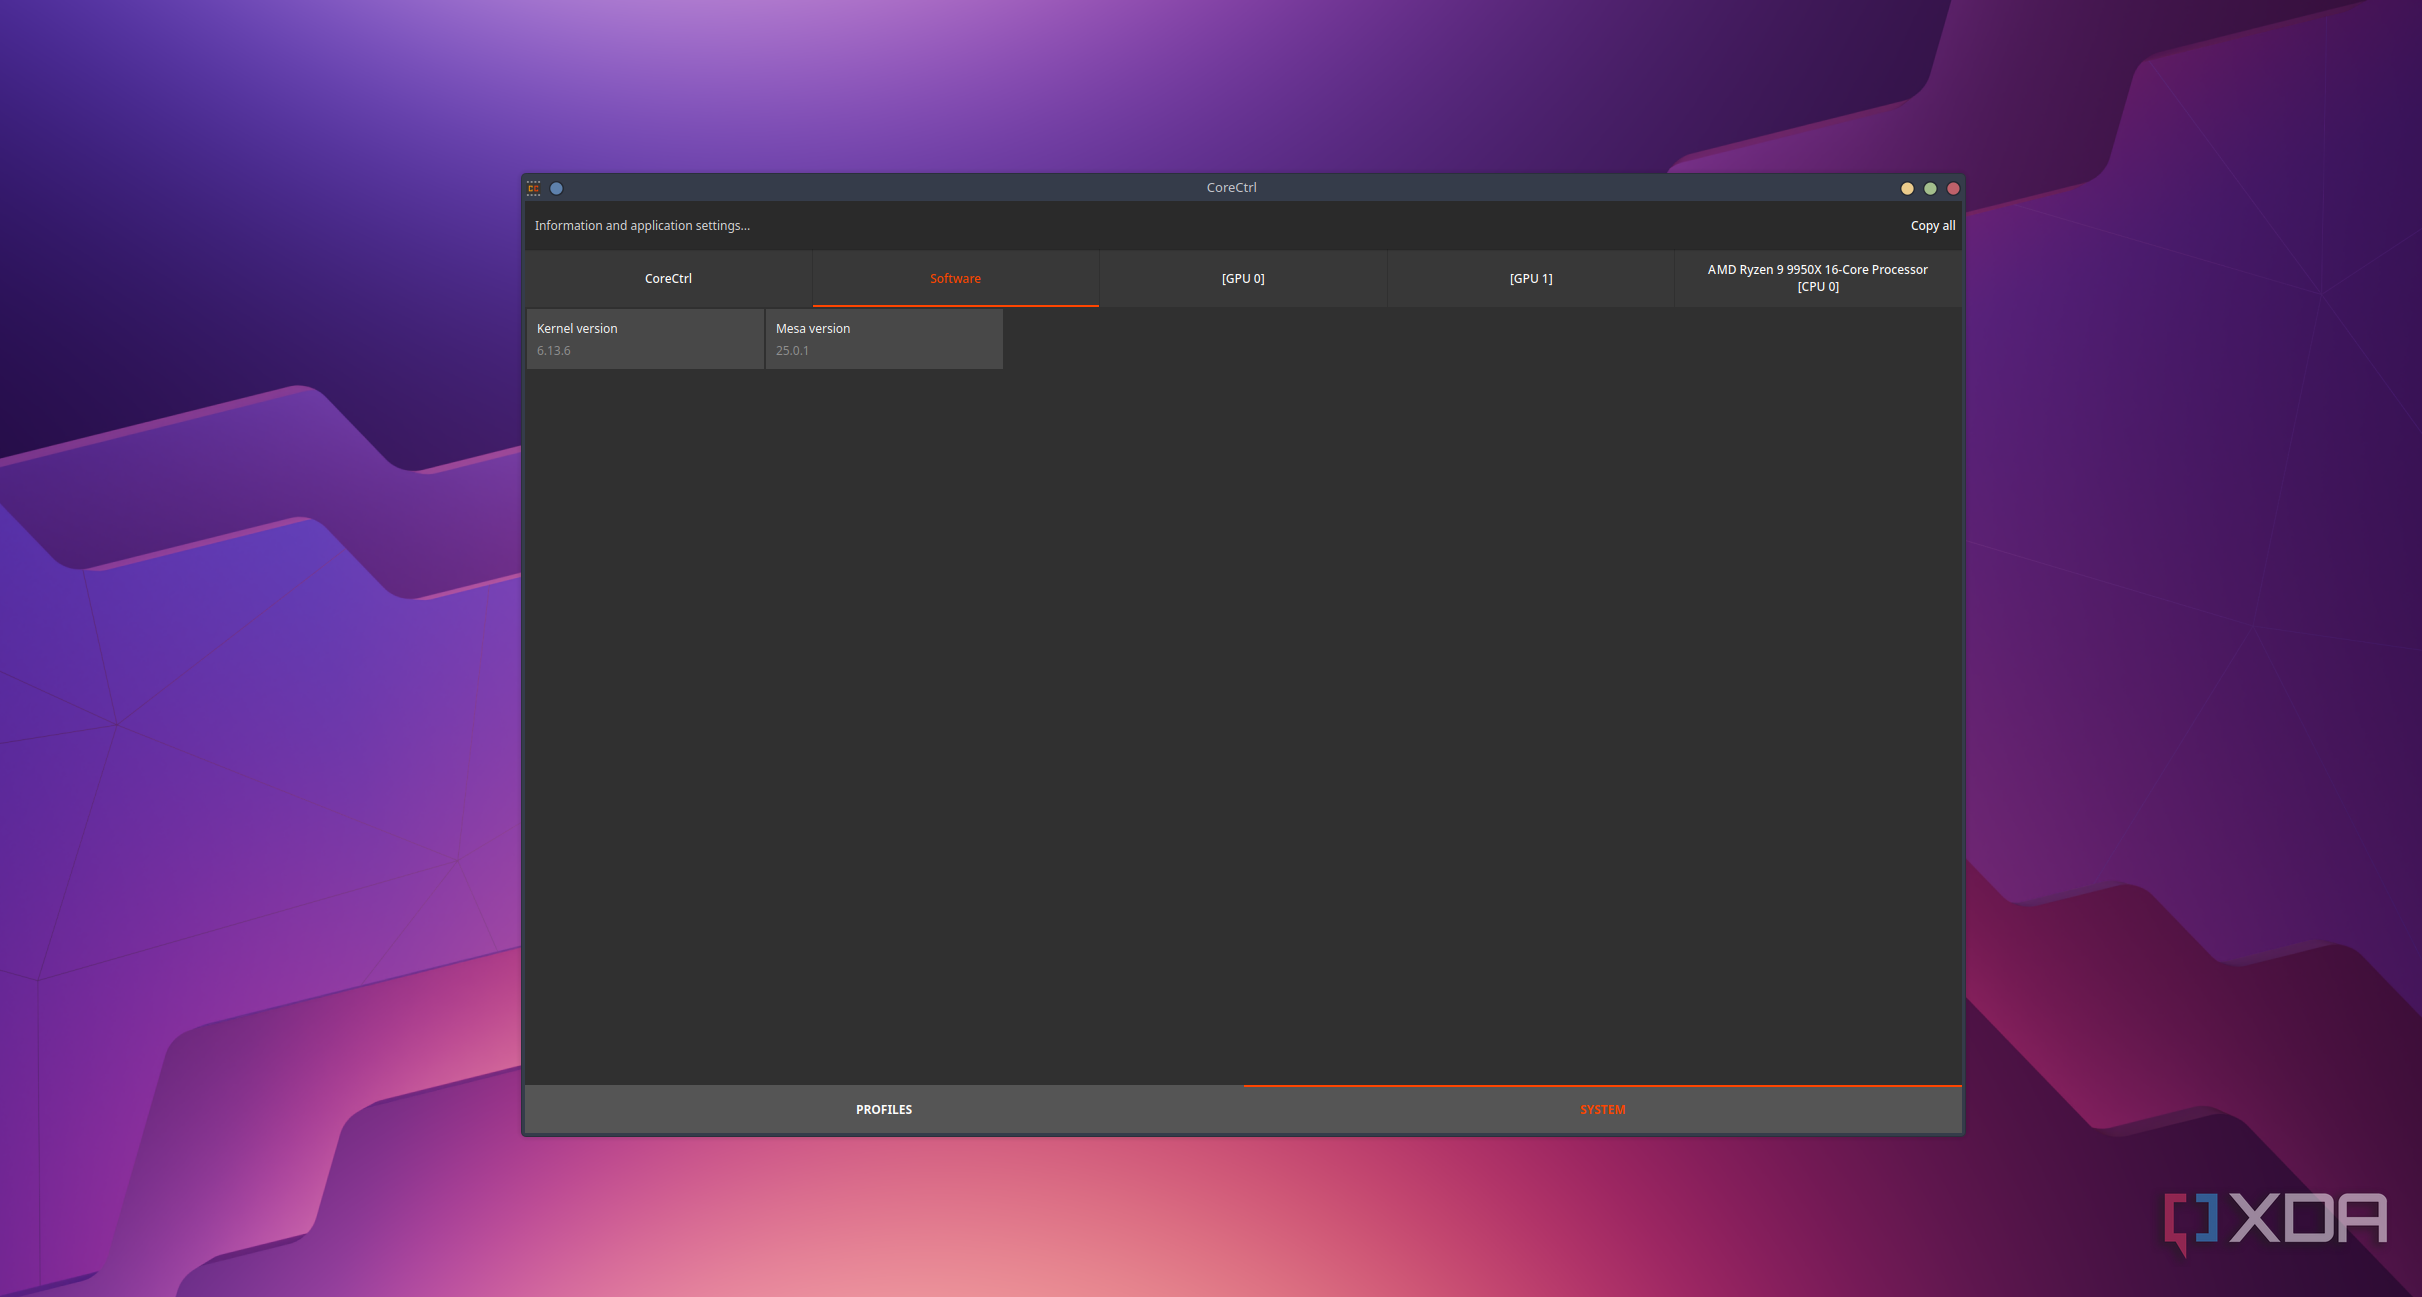Go to the PROFILES section
Image resolution: width=2422 pixels, height=1297 pixels.
884,1109
